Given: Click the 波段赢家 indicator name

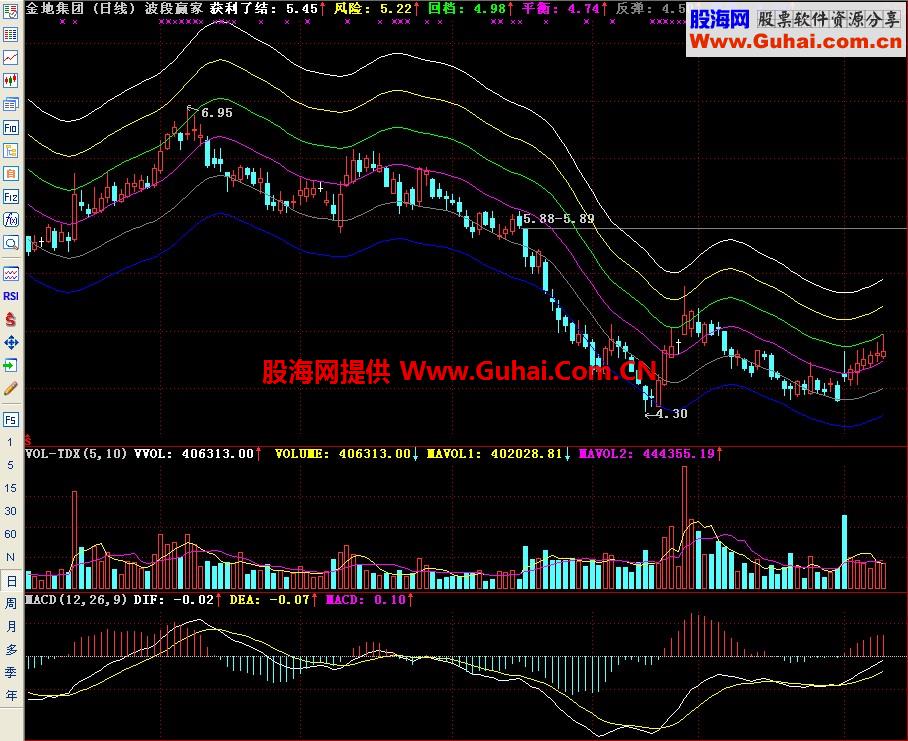Looking at the screenshot, I should point(174,8).
